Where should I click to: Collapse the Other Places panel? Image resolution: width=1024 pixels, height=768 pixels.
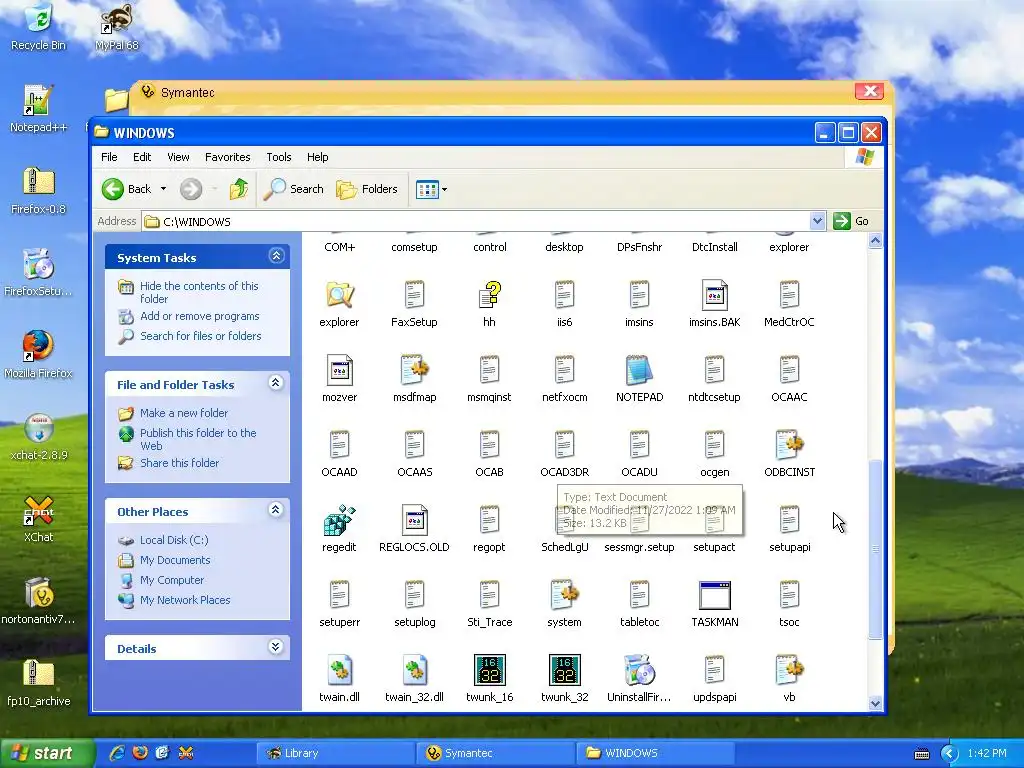276,510
